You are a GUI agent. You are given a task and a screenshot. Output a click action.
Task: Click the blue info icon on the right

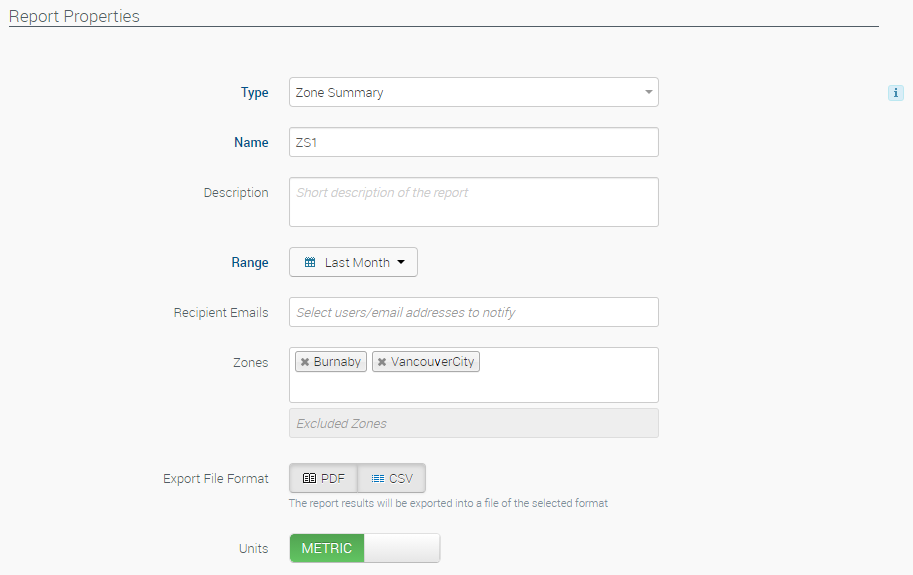(x=895, y=93)
